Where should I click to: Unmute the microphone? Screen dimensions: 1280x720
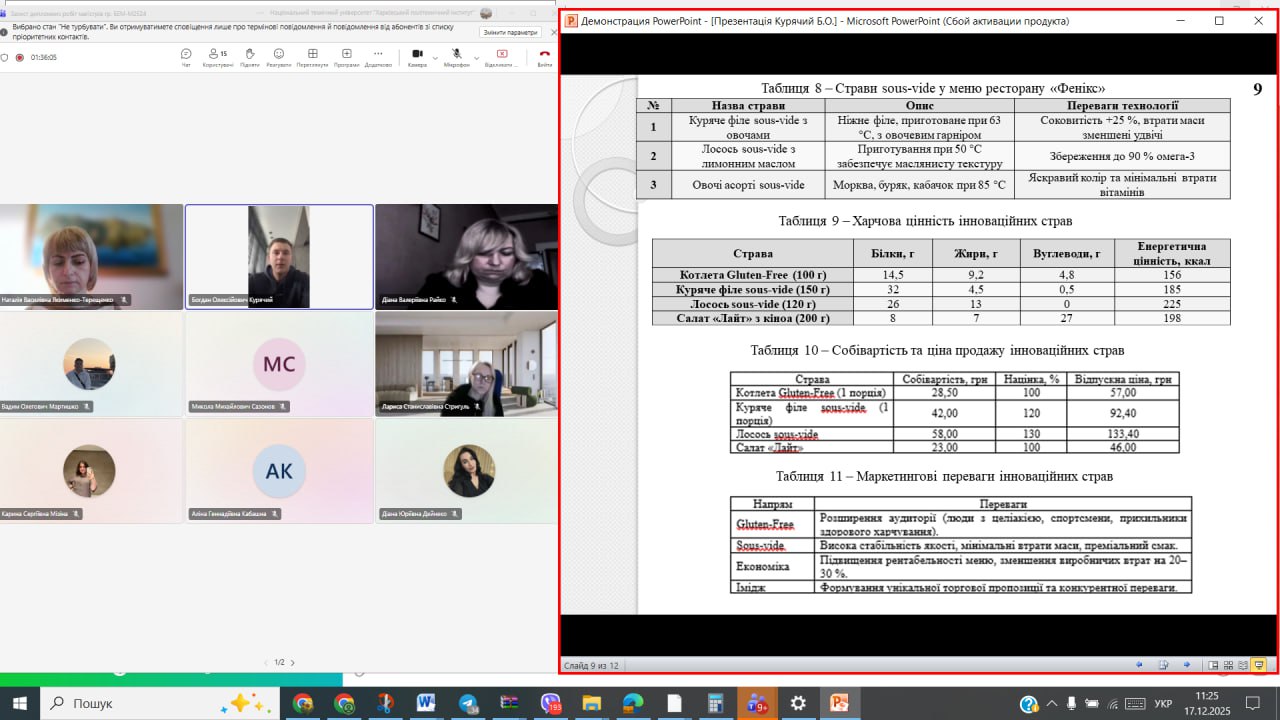point(456,54)
